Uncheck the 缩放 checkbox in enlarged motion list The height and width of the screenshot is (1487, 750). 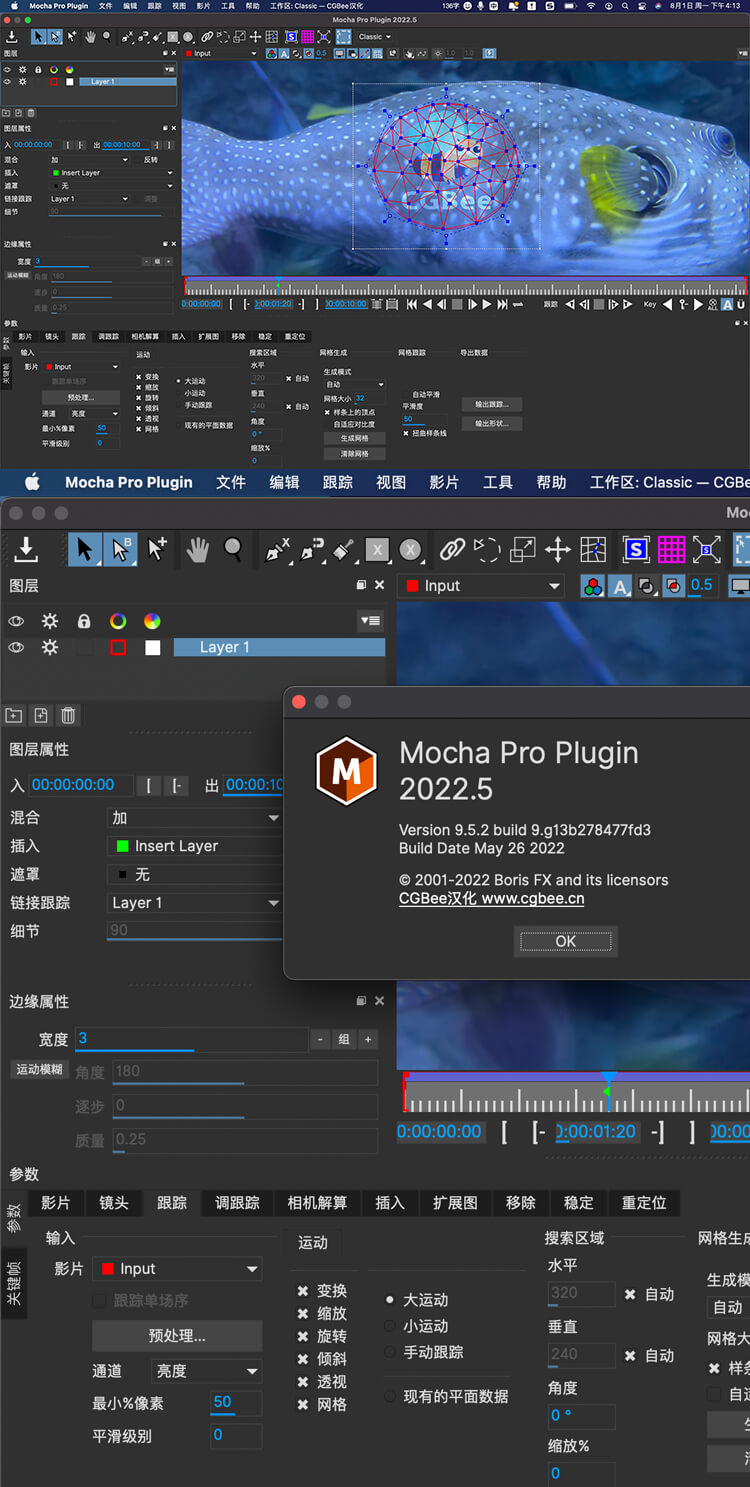point(302,1314)
